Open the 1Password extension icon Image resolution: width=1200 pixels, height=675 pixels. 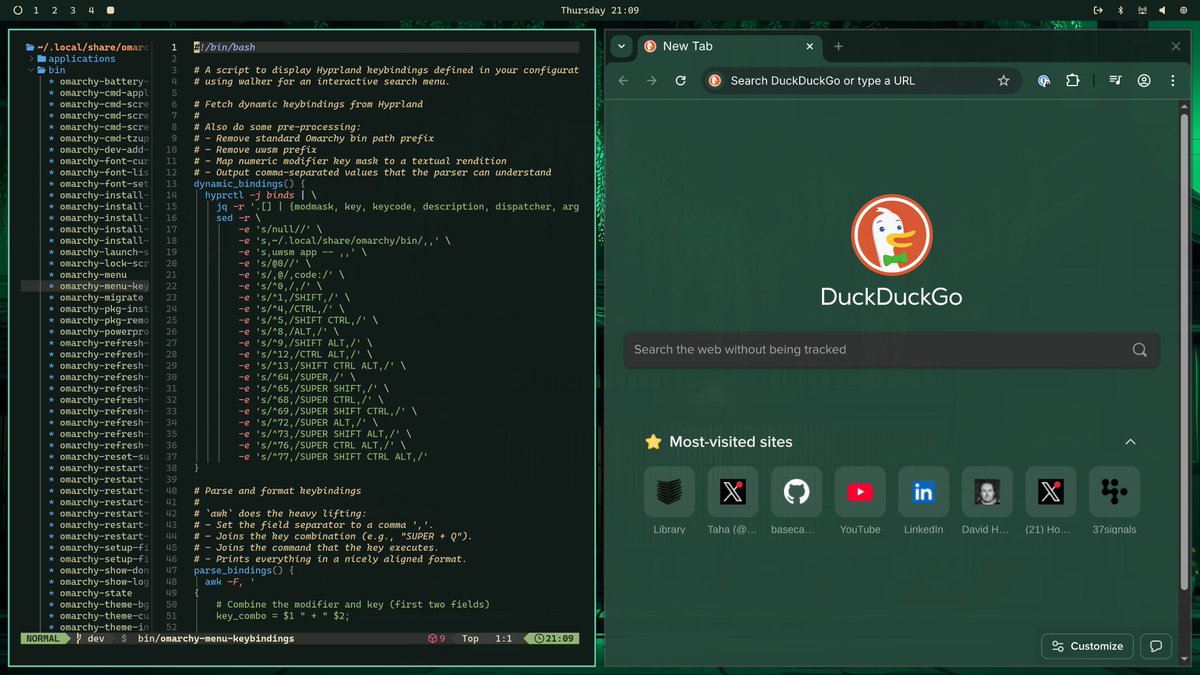(x=1044, y=81)
